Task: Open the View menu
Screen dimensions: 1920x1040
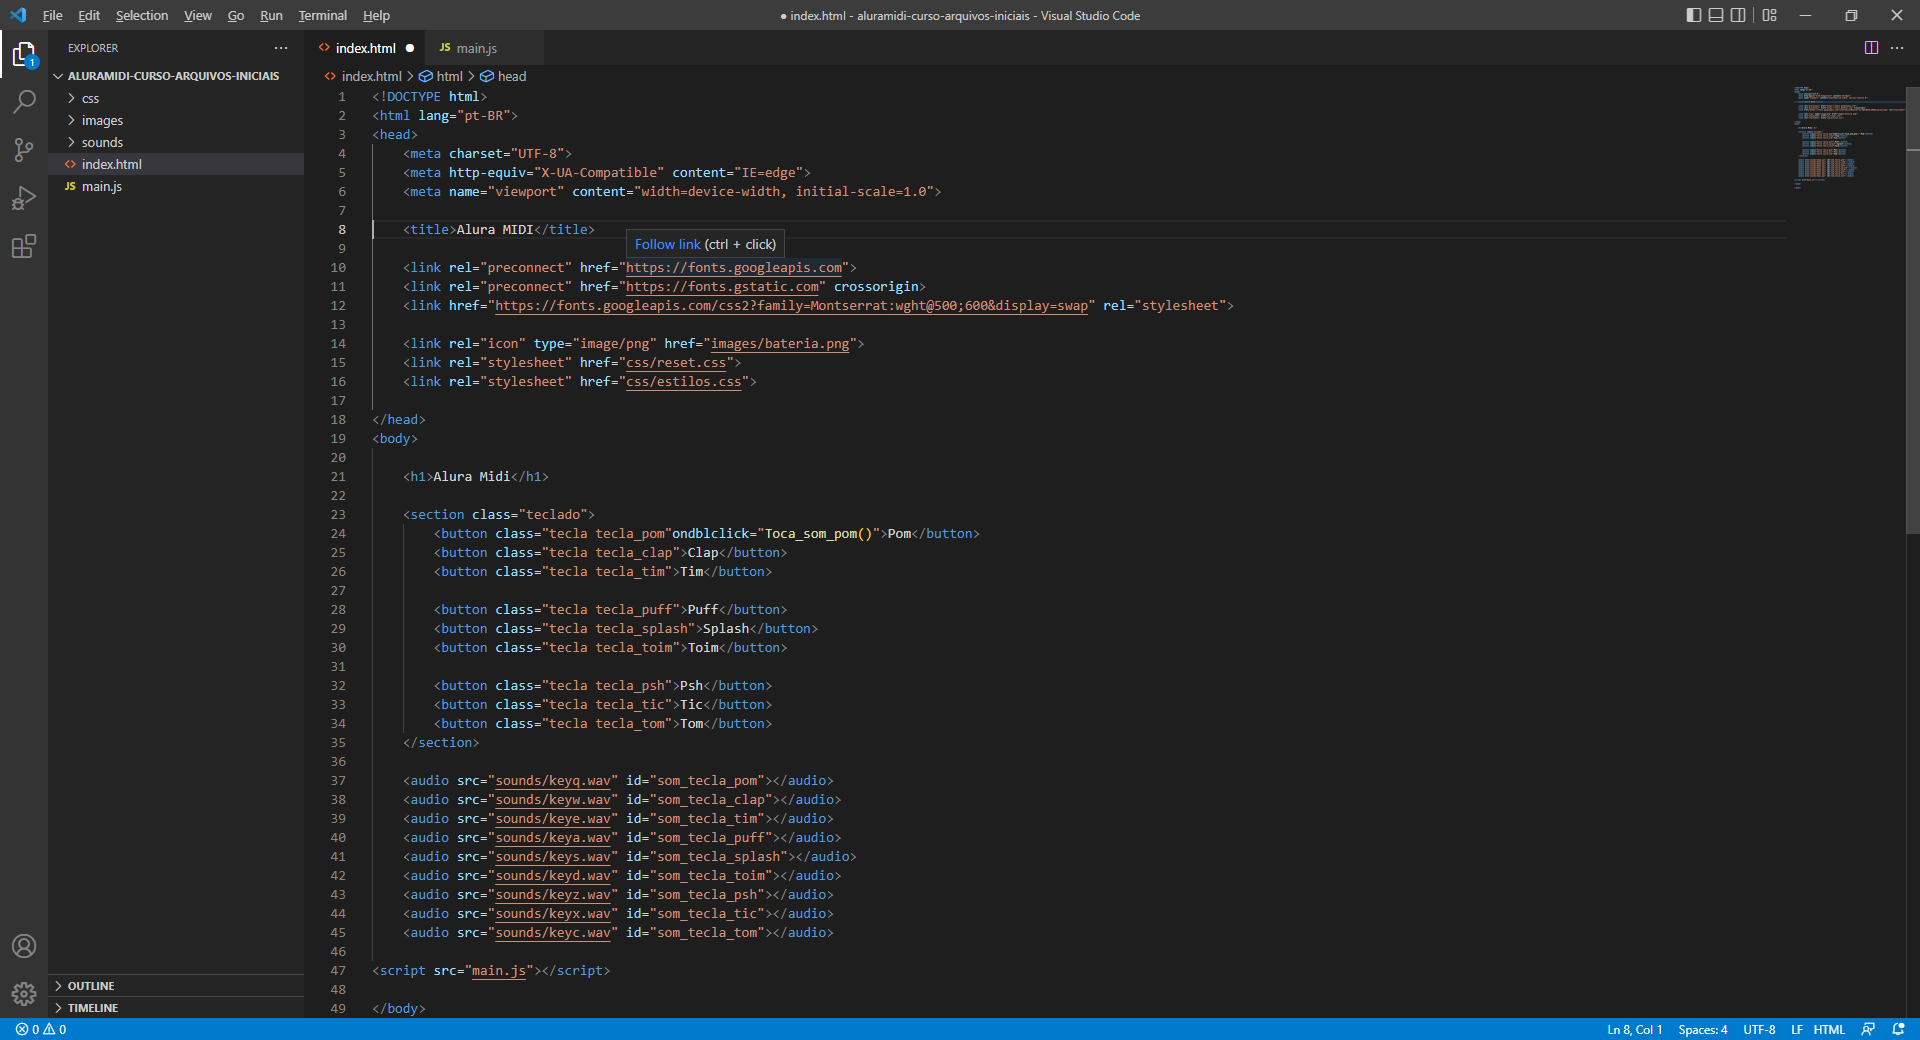Action: [197, 15]
